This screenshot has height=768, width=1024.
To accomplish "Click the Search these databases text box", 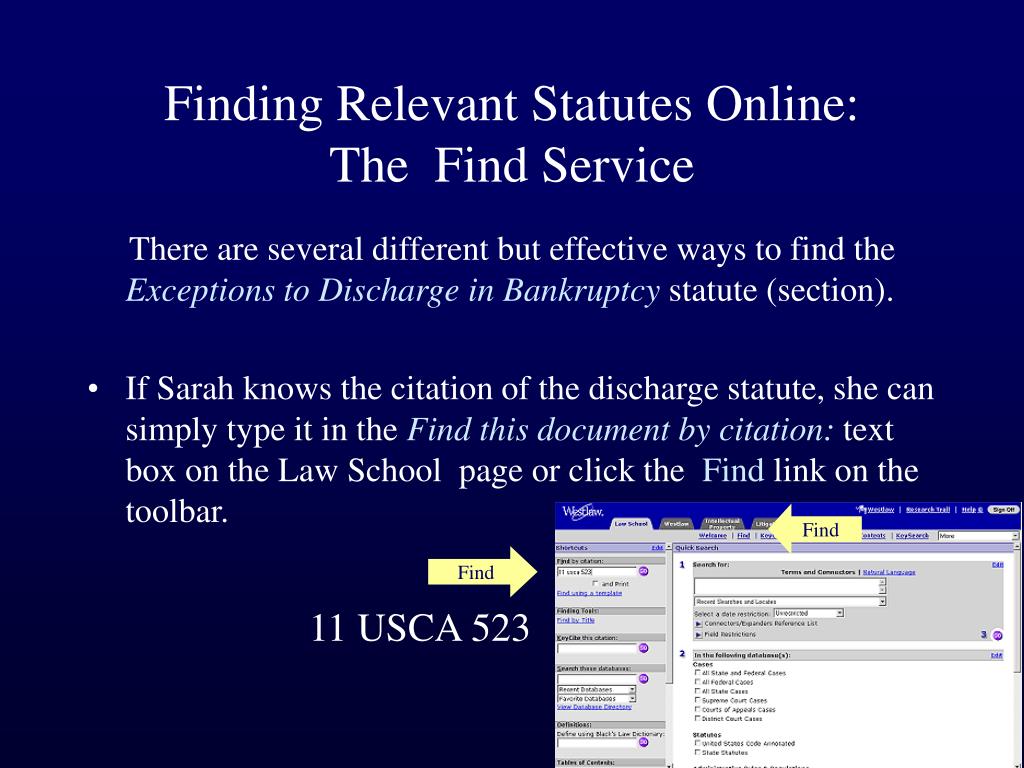I will tap(596, 679).
